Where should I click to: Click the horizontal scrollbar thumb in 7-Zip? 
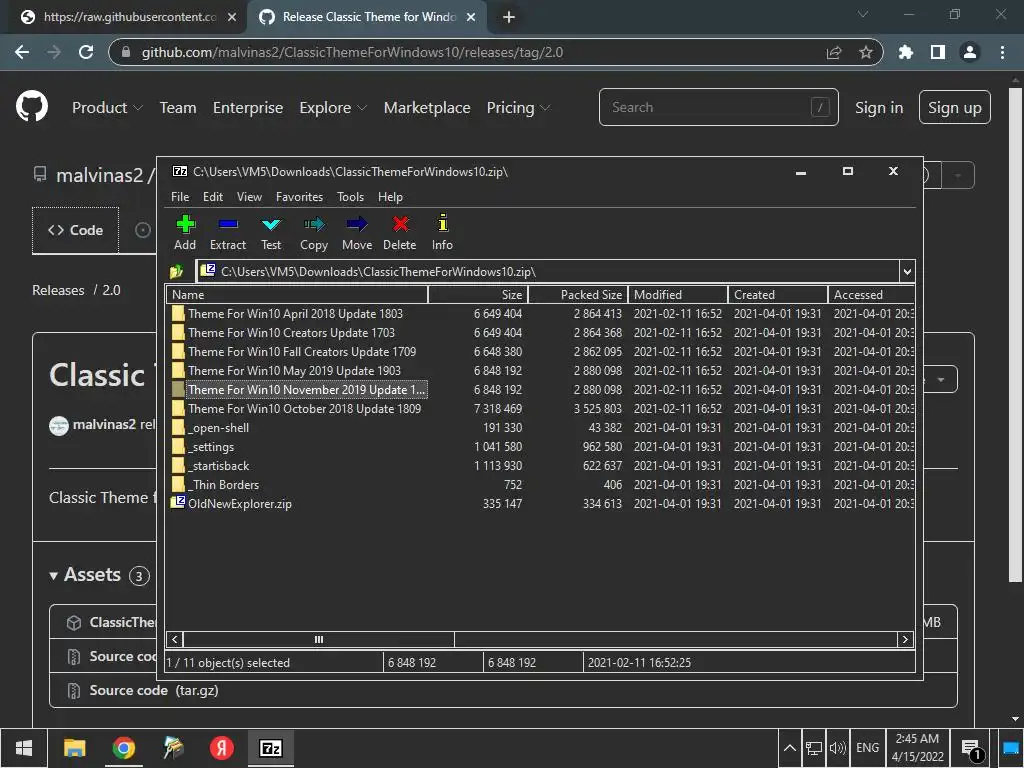point(319,639)
